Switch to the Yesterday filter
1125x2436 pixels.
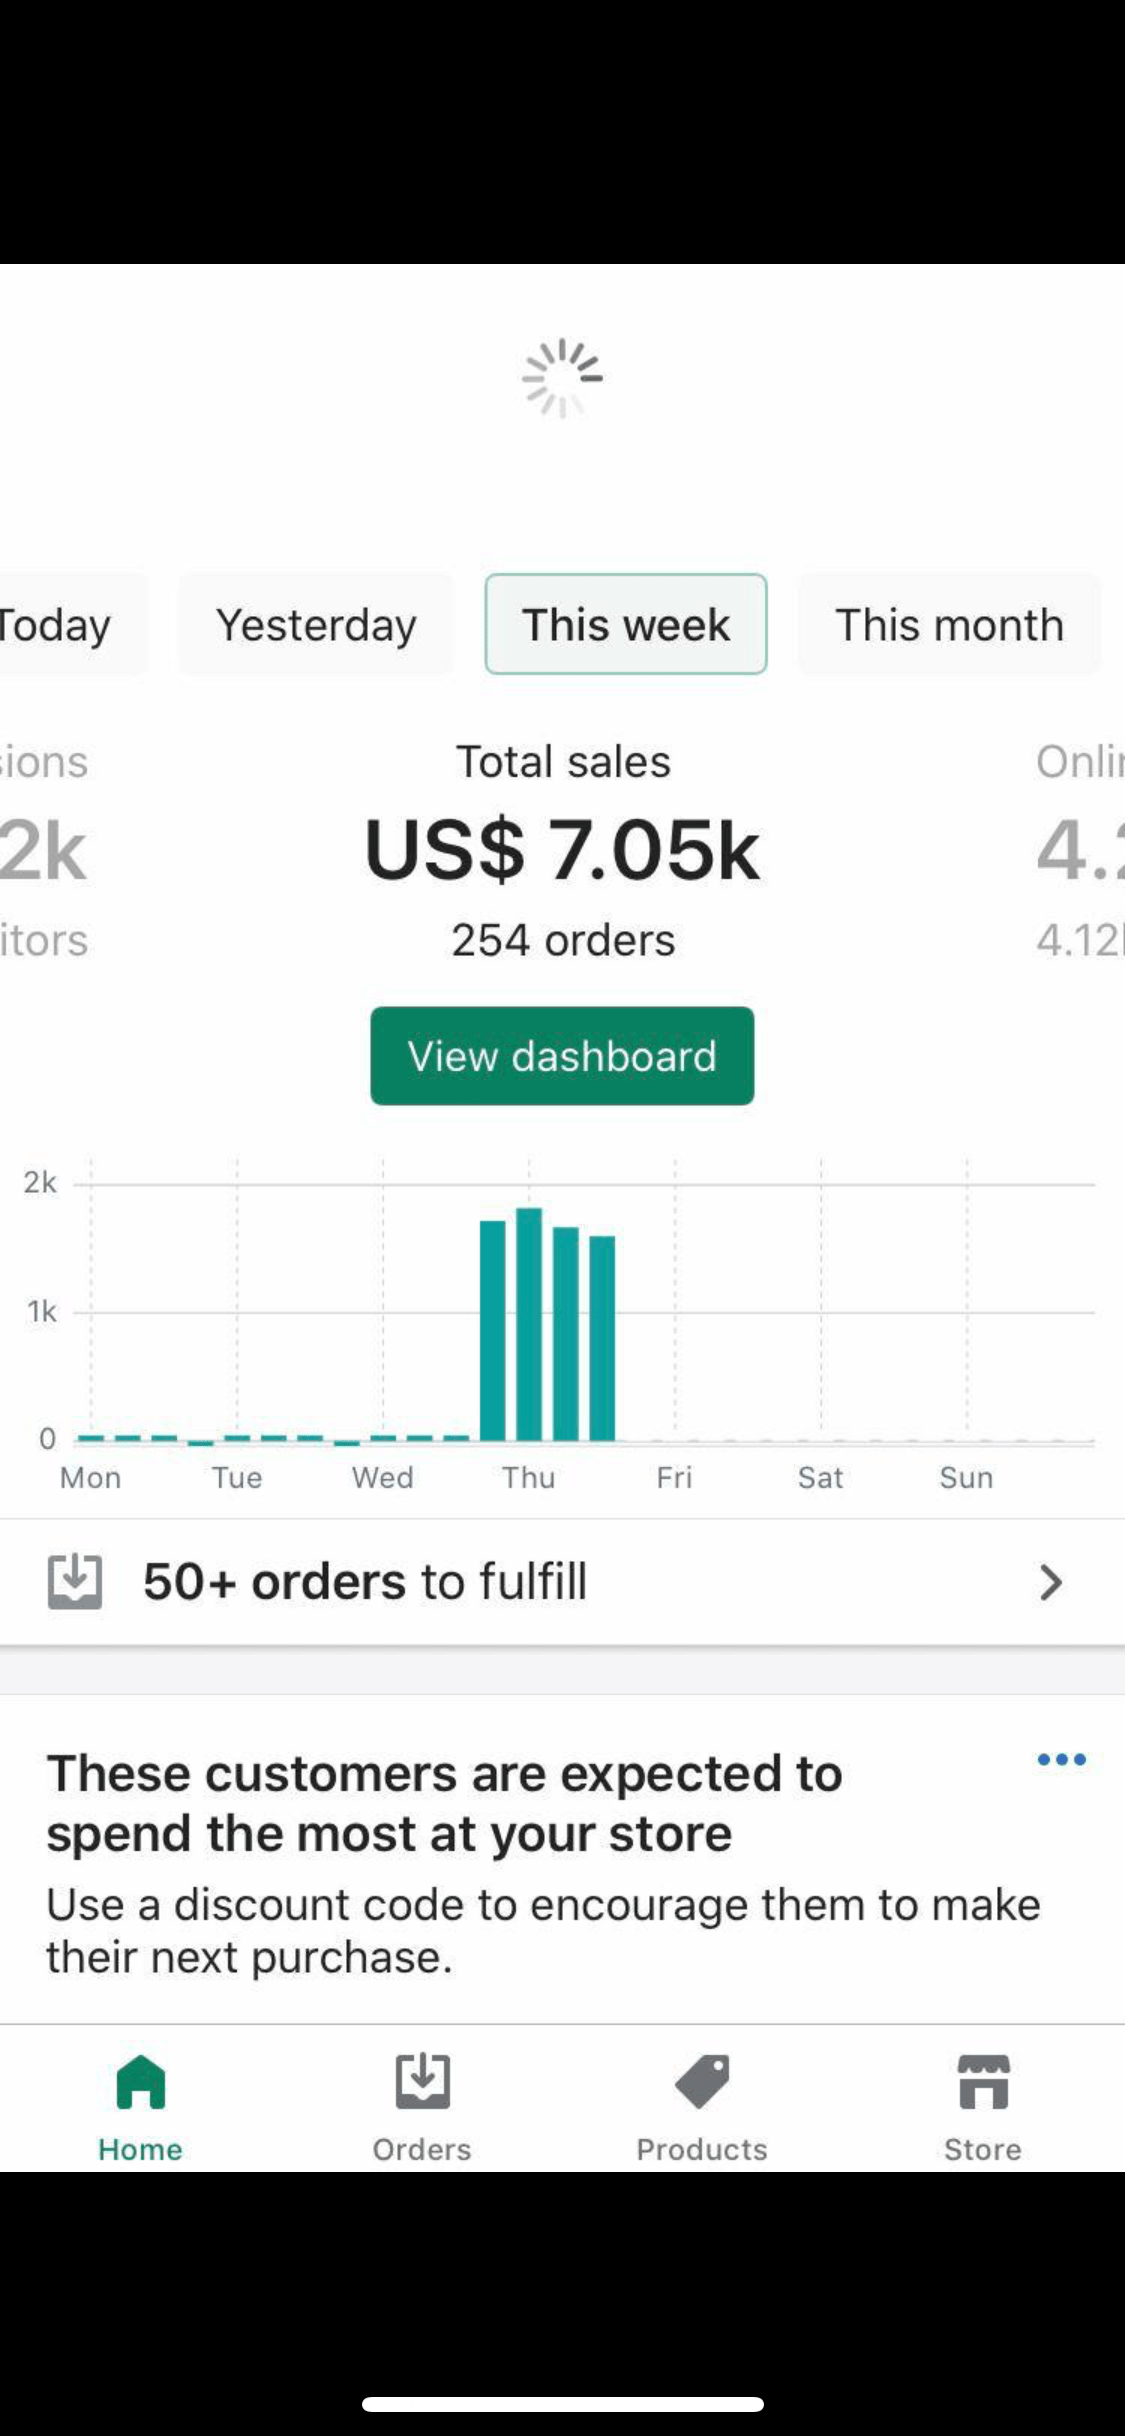click(316, 625)
